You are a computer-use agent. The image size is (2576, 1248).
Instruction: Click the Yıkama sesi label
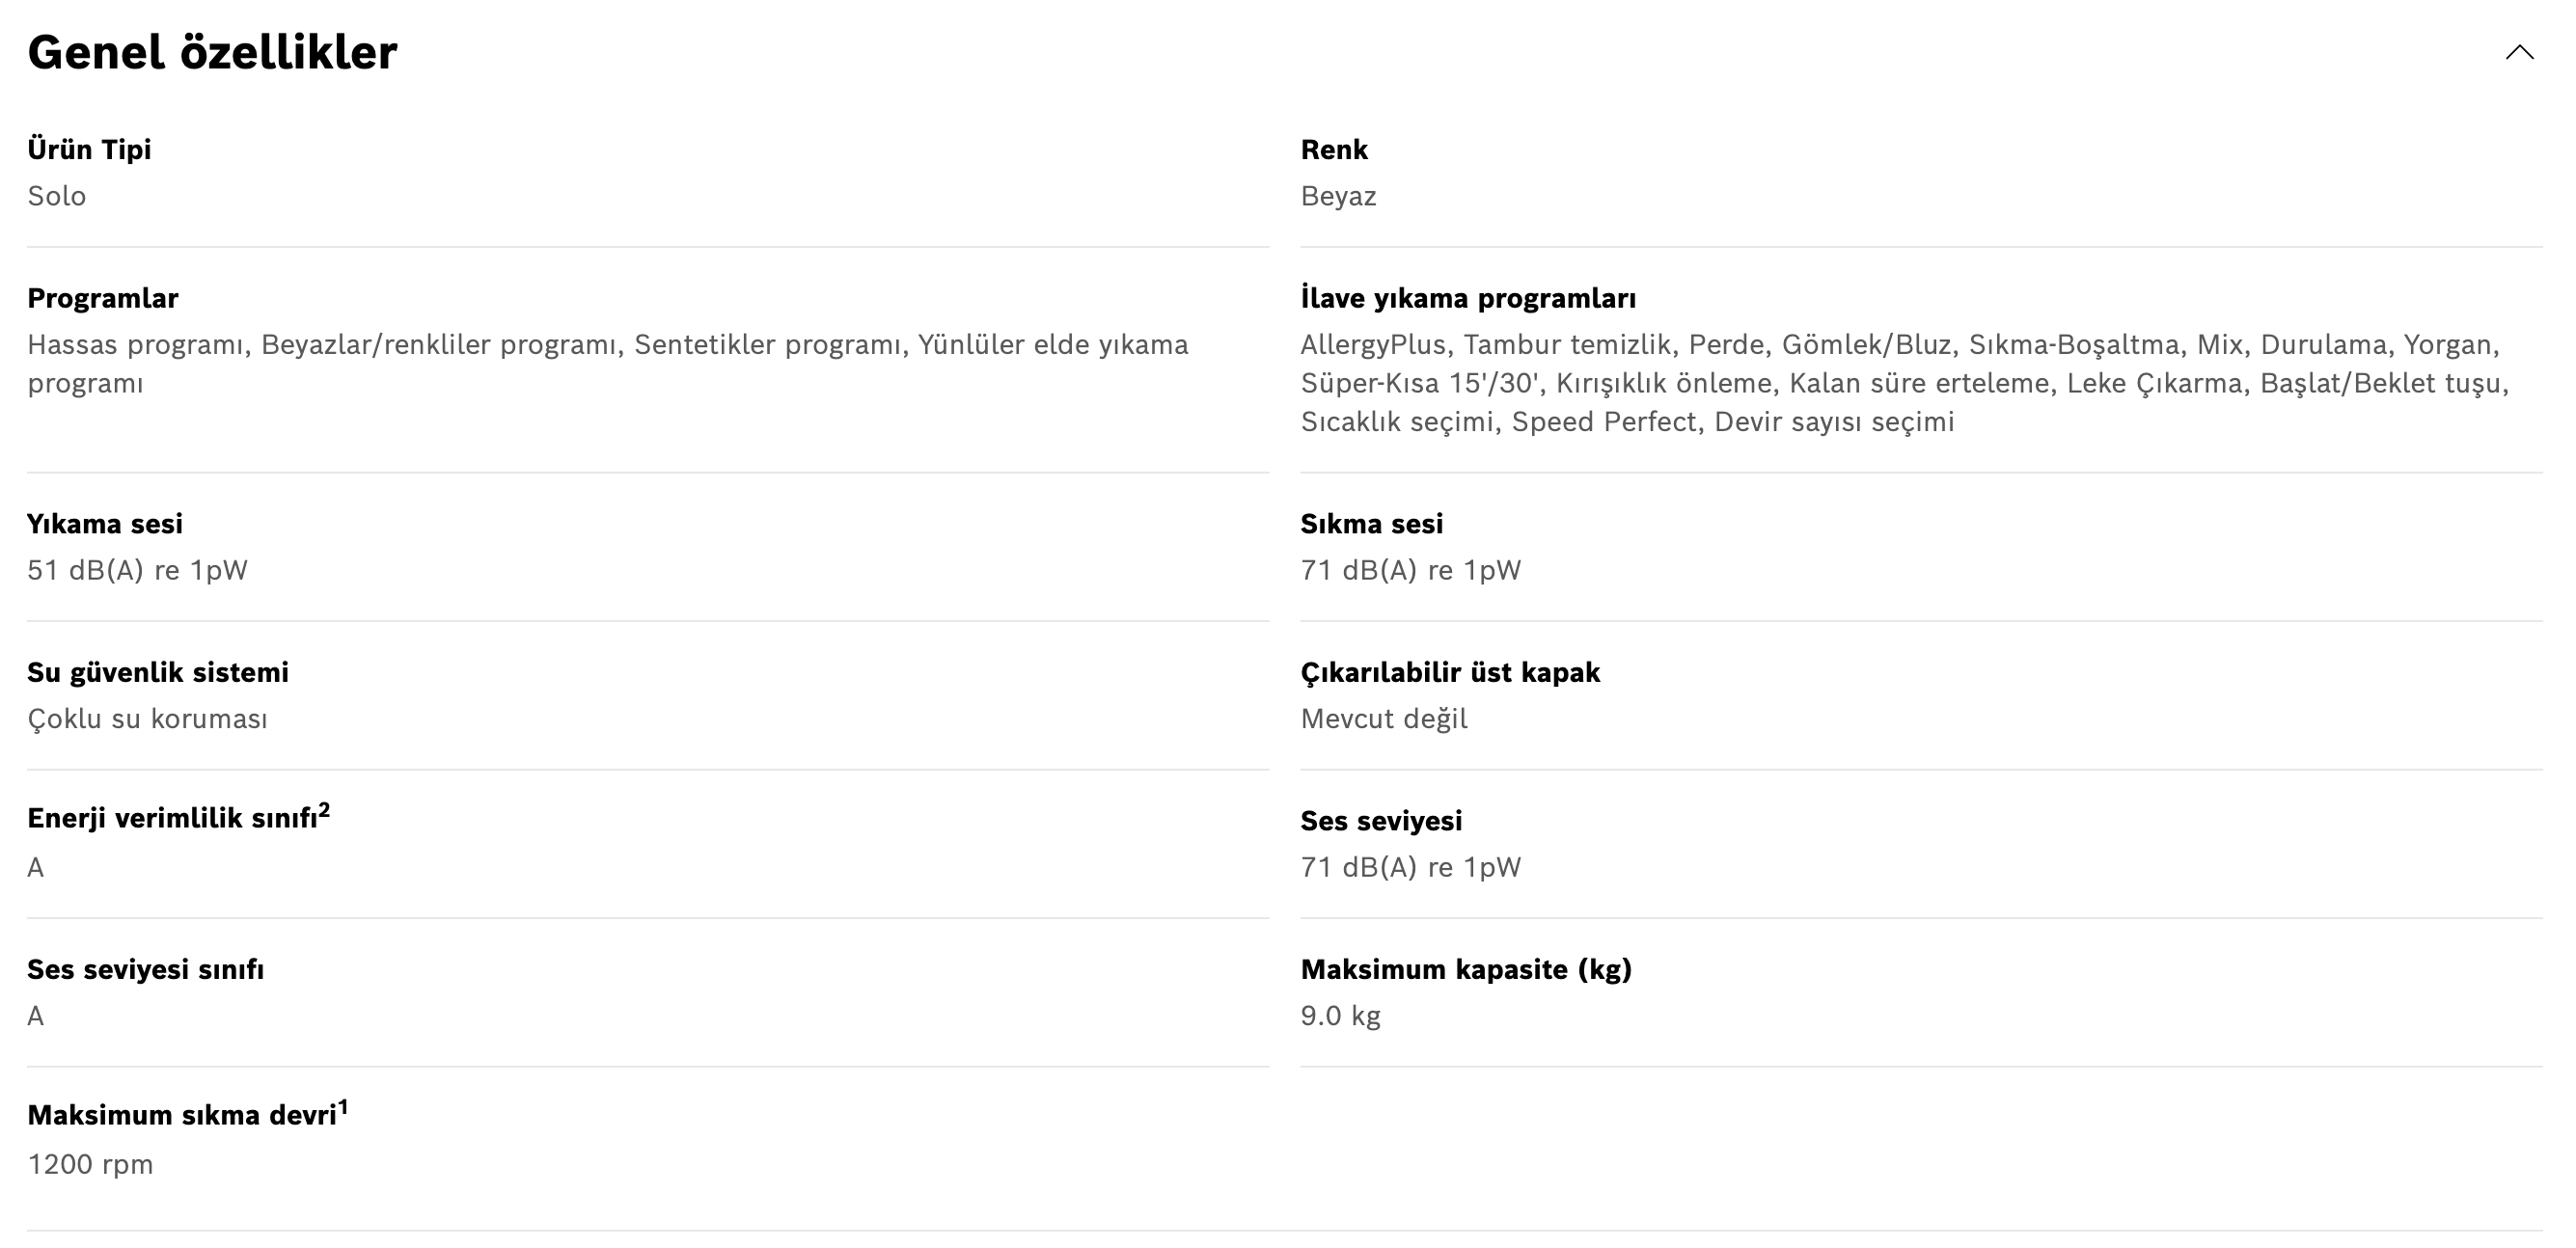click(x=105, y=524)
